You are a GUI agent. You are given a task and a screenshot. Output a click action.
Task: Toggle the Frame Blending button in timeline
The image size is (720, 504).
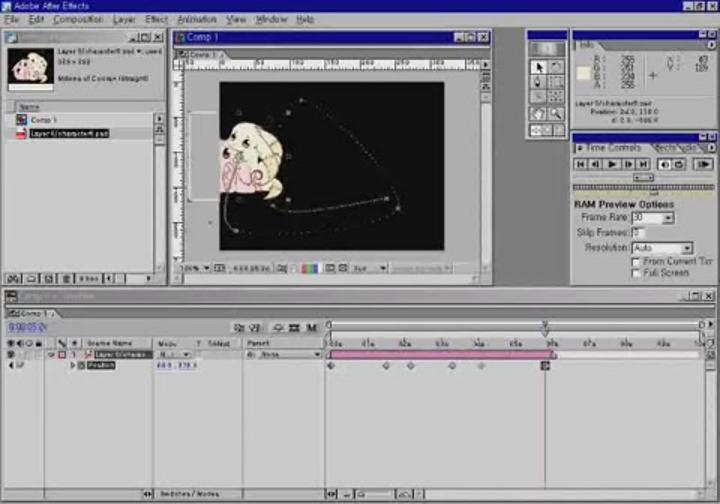click(x=294, y=328)
